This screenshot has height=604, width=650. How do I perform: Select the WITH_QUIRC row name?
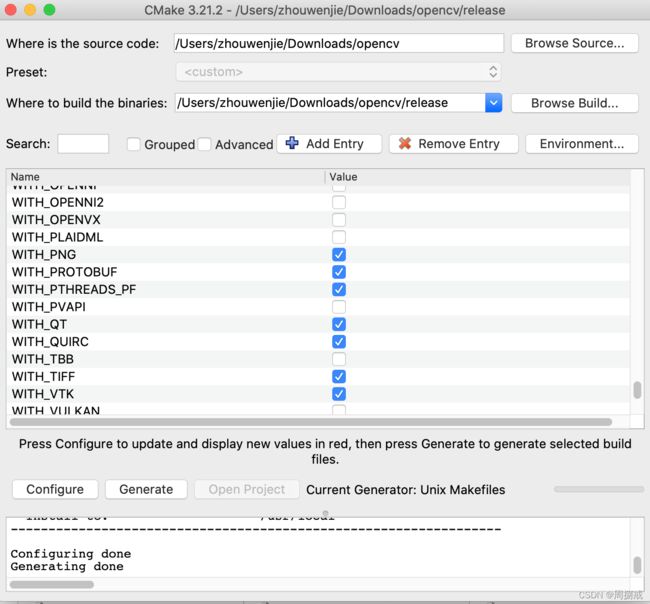point(50,342)
